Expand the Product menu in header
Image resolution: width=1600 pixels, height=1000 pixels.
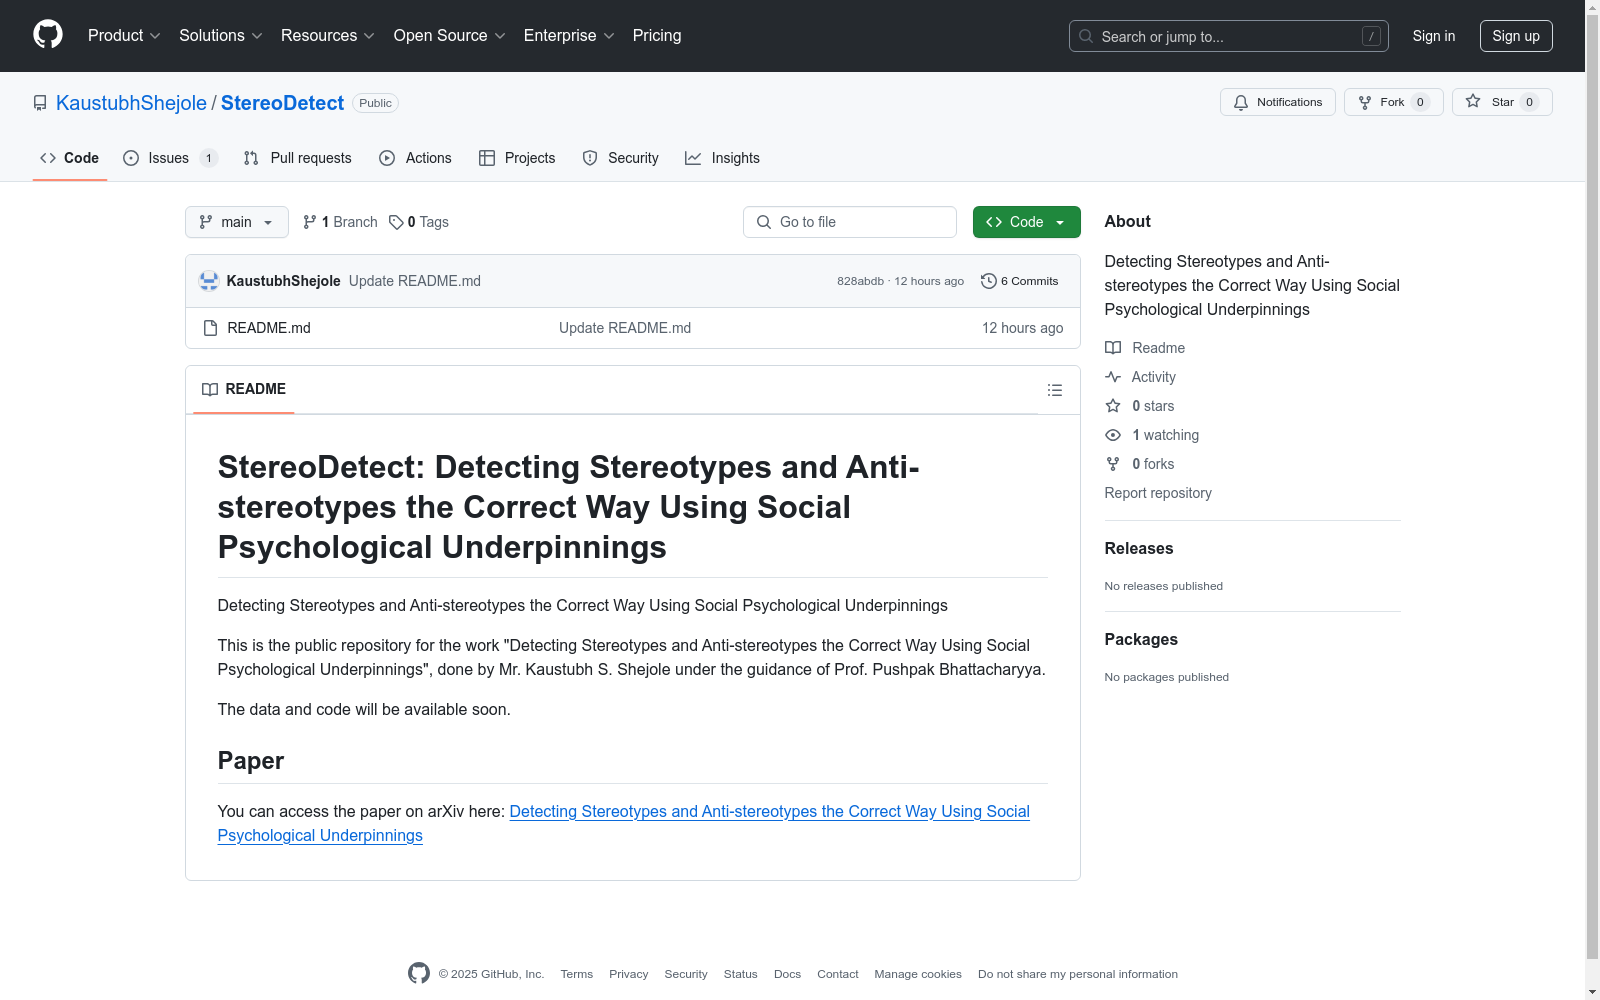pyautogui.click(x=124, y=36)
